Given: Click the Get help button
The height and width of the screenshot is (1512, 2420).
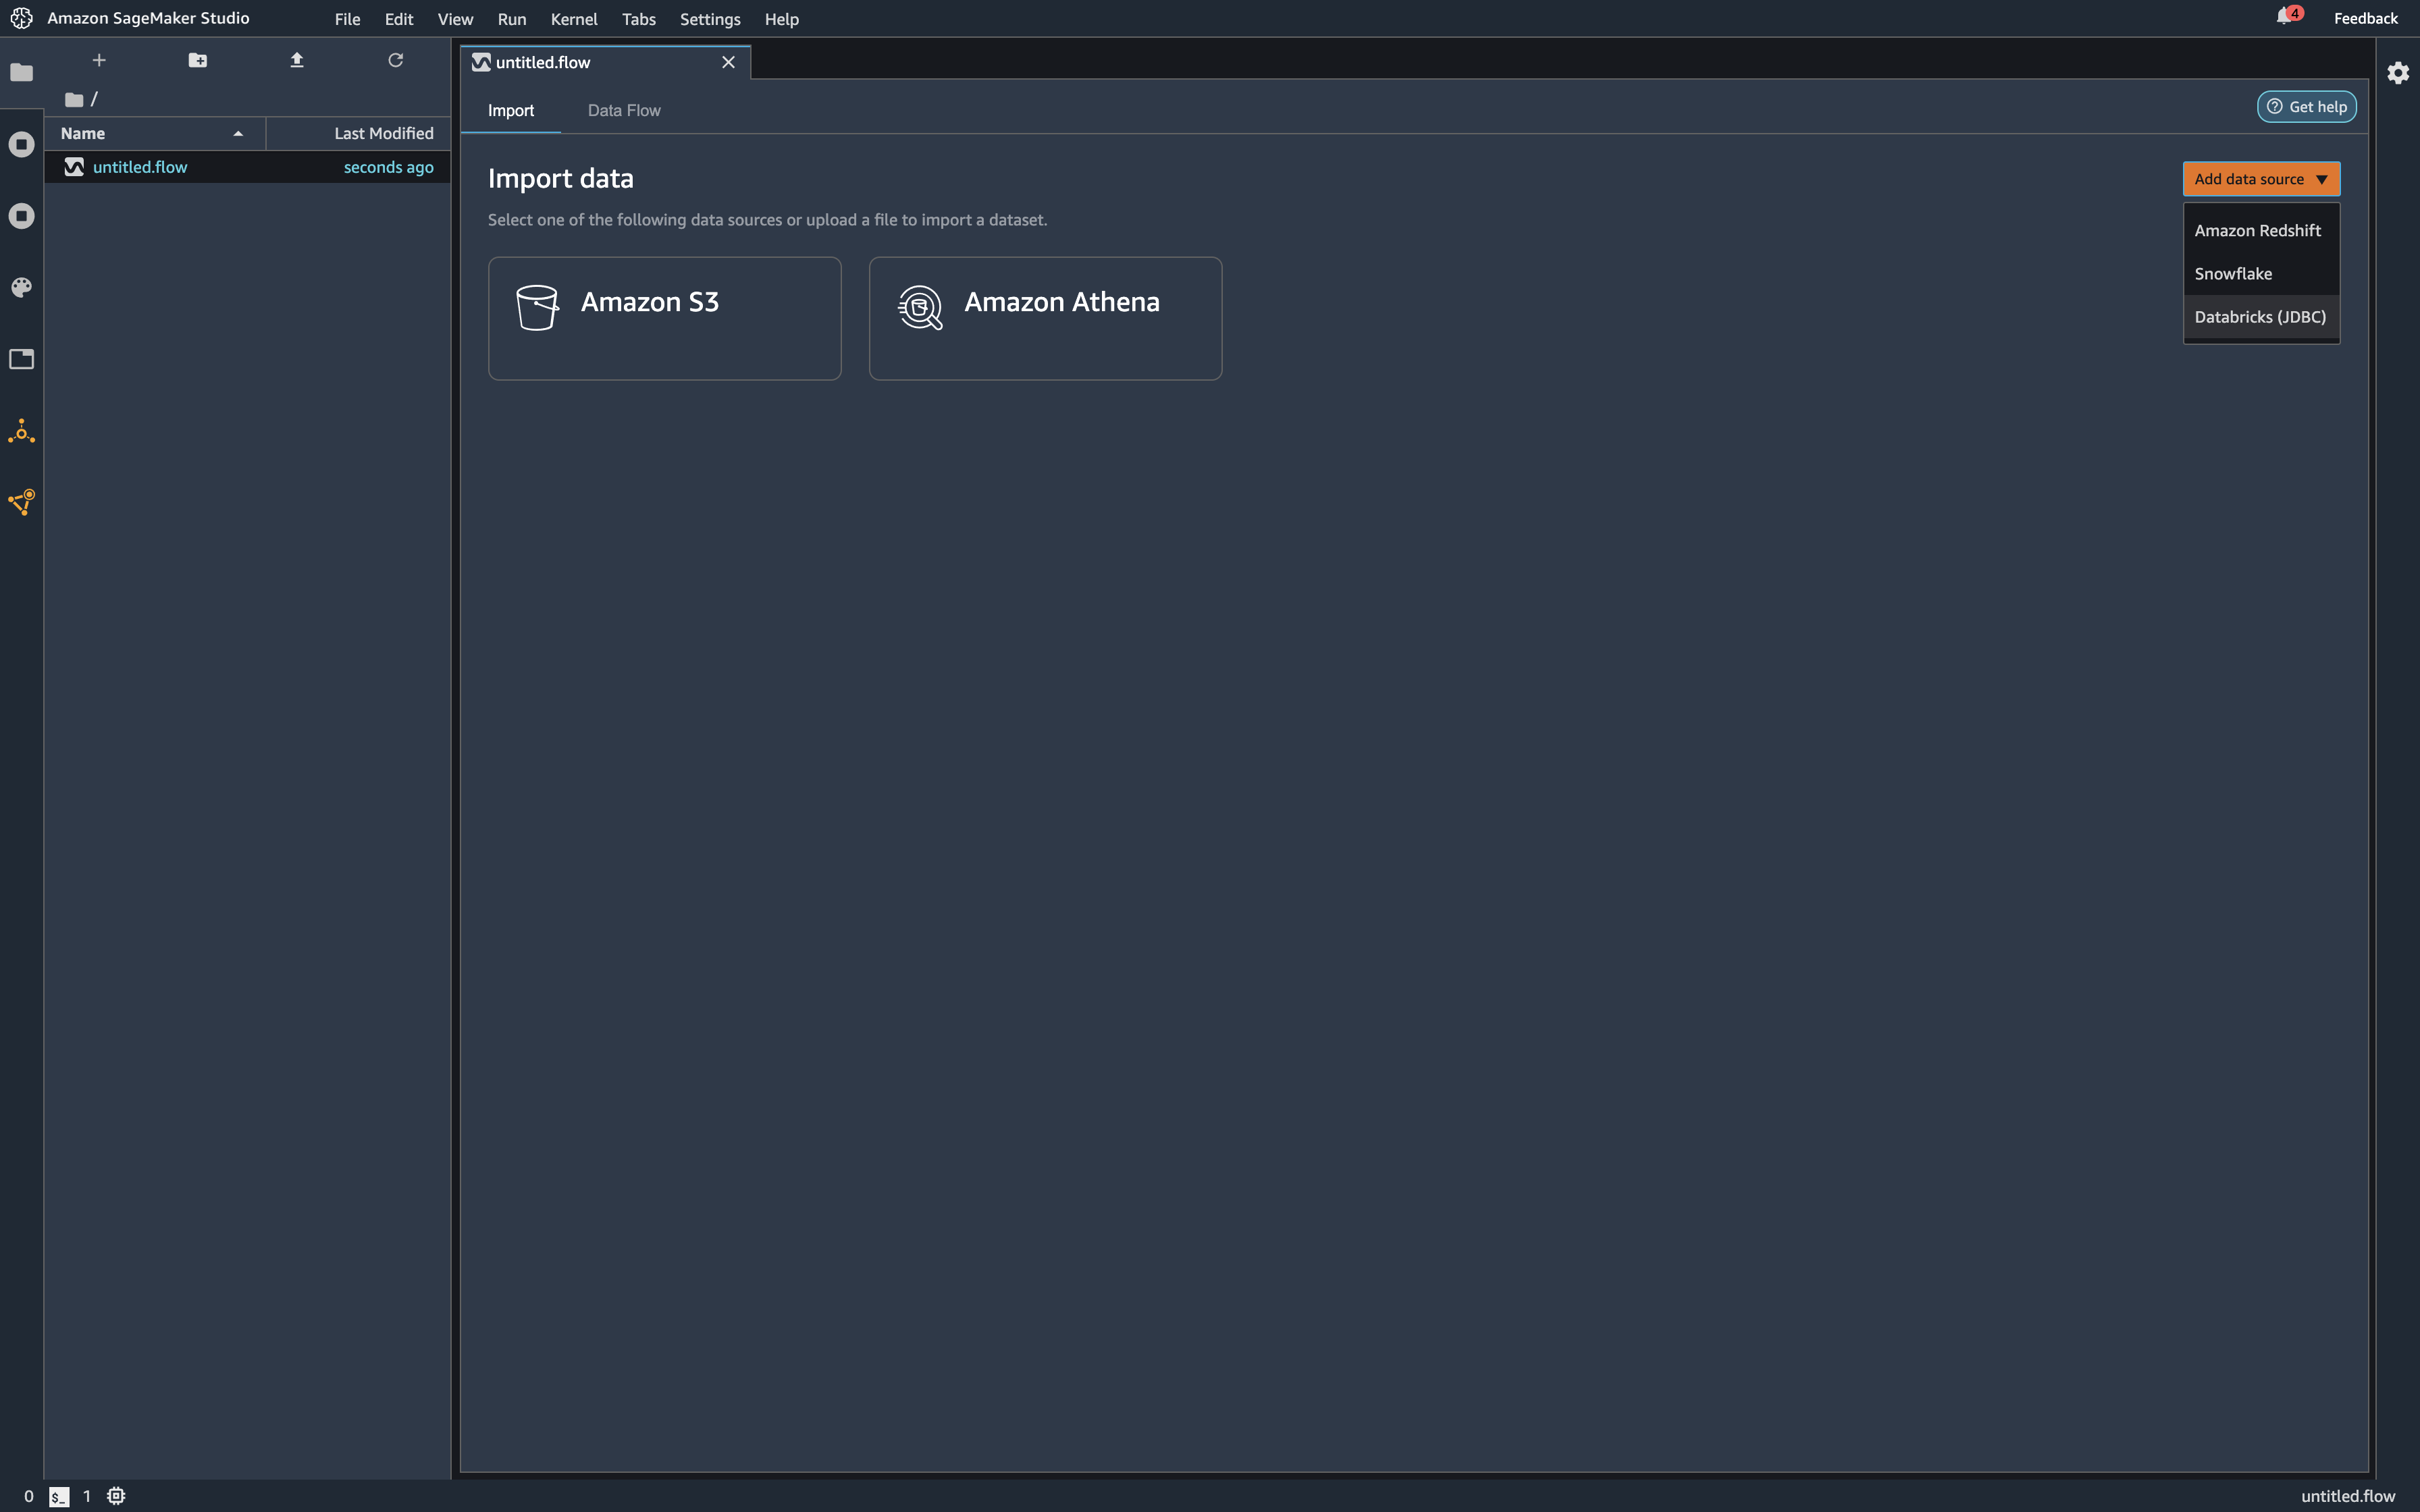Looking at the screenshot, I should [2306, 107].
